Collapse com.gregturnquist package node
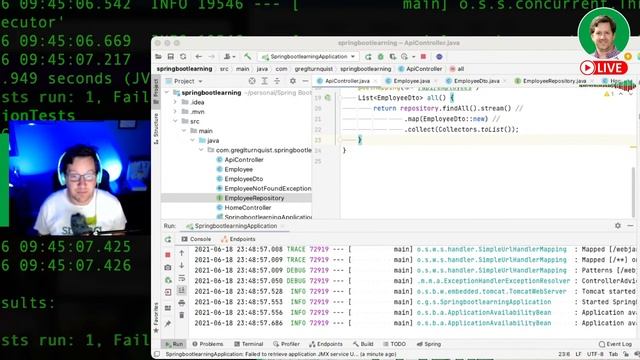The width and height of the screenshot is (640, 360). pos(201,150)
